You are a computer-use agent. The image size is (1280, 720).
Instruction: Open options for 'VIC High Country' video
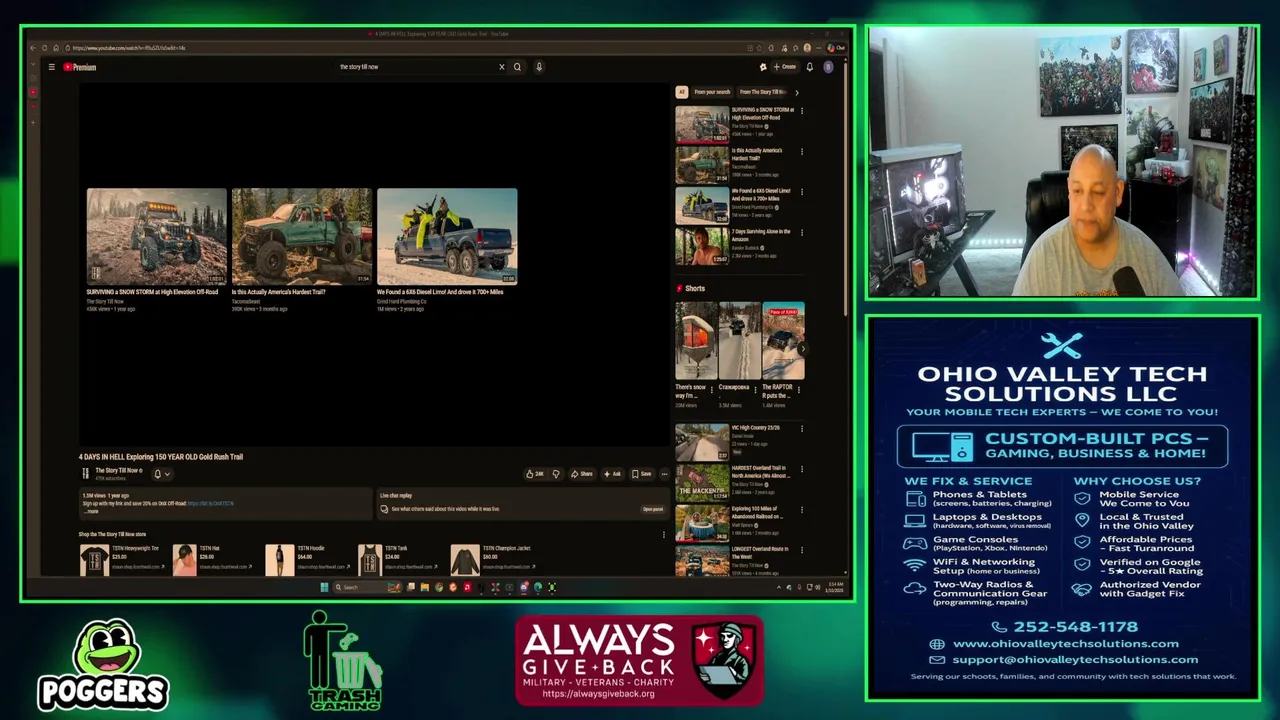(801, 428)
